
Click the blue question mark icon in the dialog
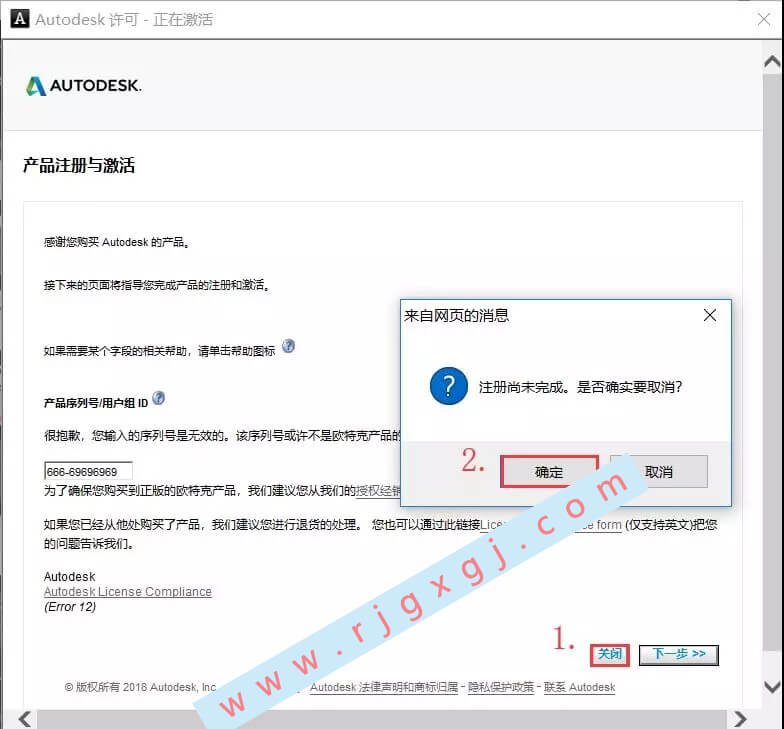click(x=448, y=386)
